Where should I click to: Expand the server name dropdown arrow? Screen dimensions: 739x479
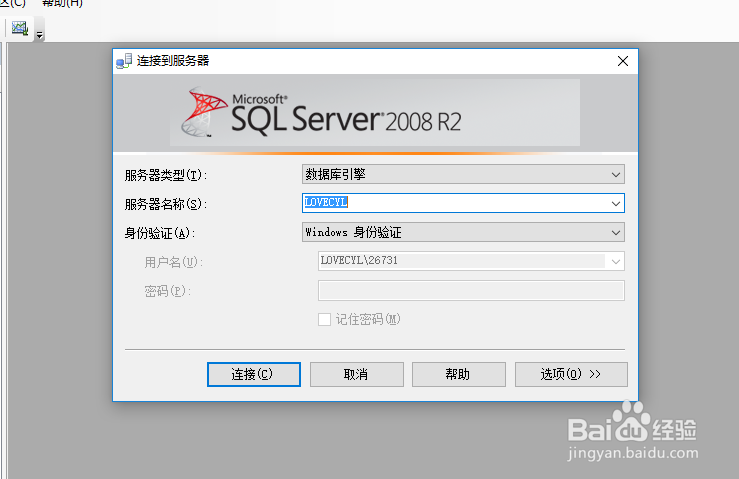click(616, 204)
